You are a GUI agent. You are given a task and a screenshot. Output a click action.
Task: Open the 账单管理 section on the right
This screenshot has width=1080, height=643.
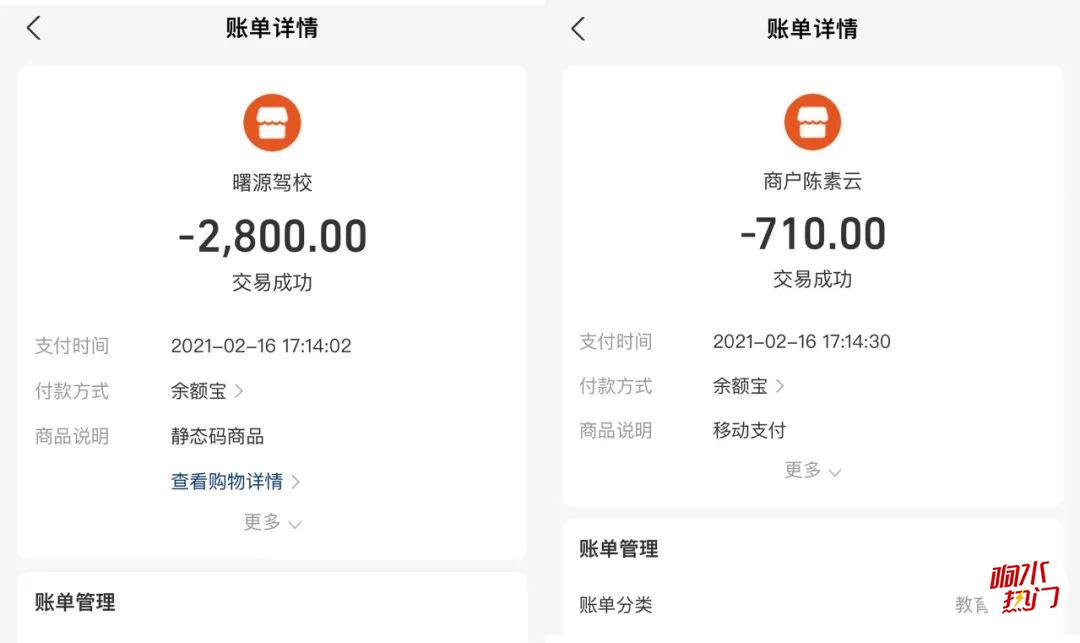619,549
